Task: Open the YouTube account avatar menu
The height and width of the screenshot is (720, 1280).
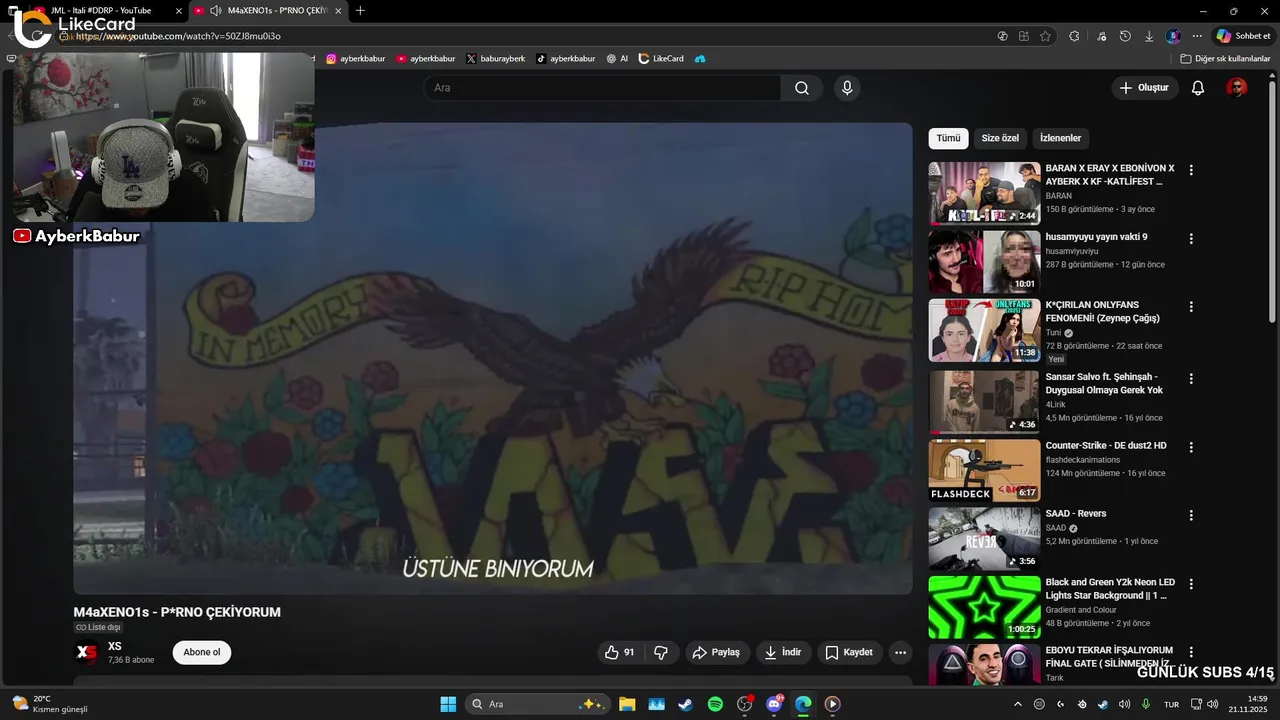Action: tap(1237, 88)
